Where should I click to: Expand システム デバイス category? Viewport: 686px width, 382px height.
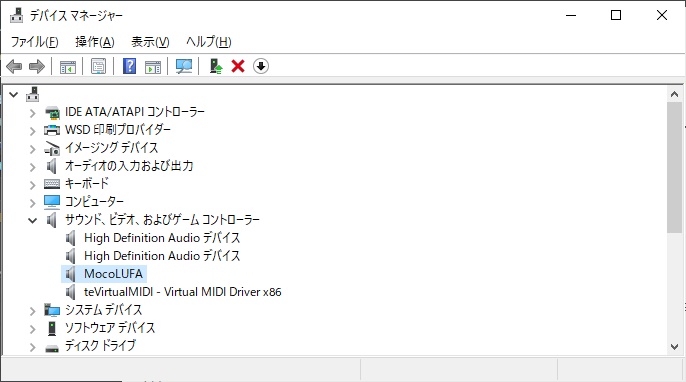(x=32, y=311)
